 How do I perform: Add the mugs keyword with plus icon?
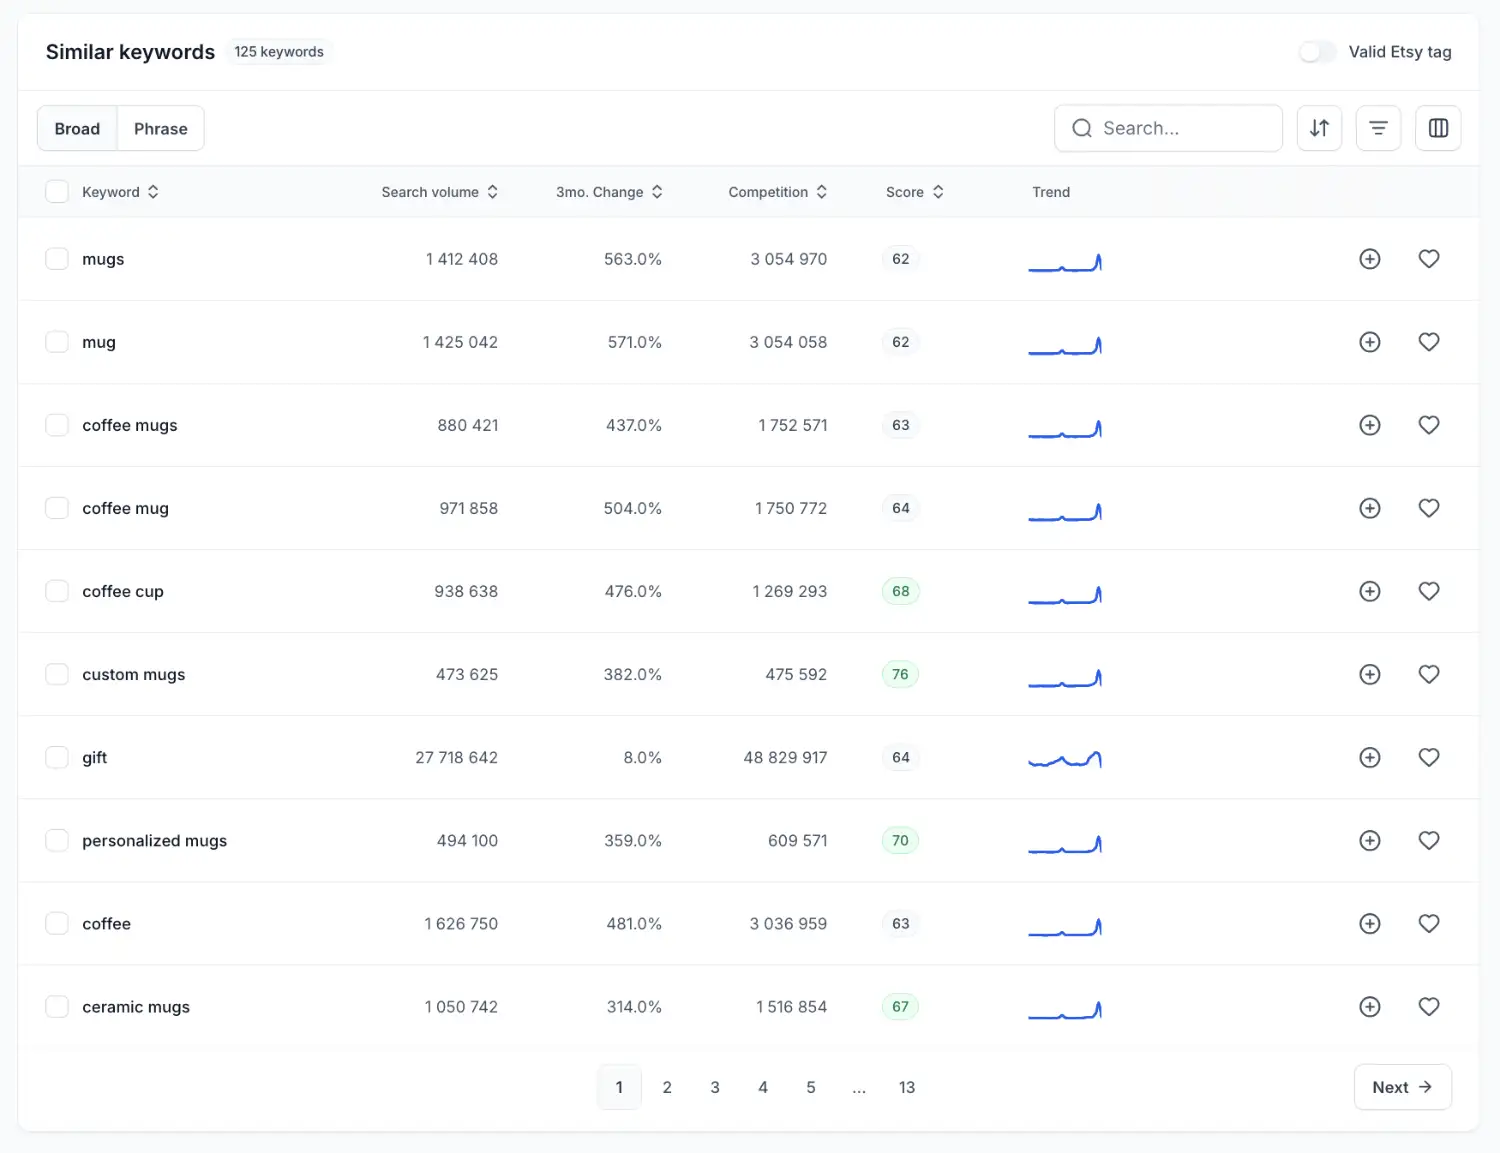[1370, 259]
